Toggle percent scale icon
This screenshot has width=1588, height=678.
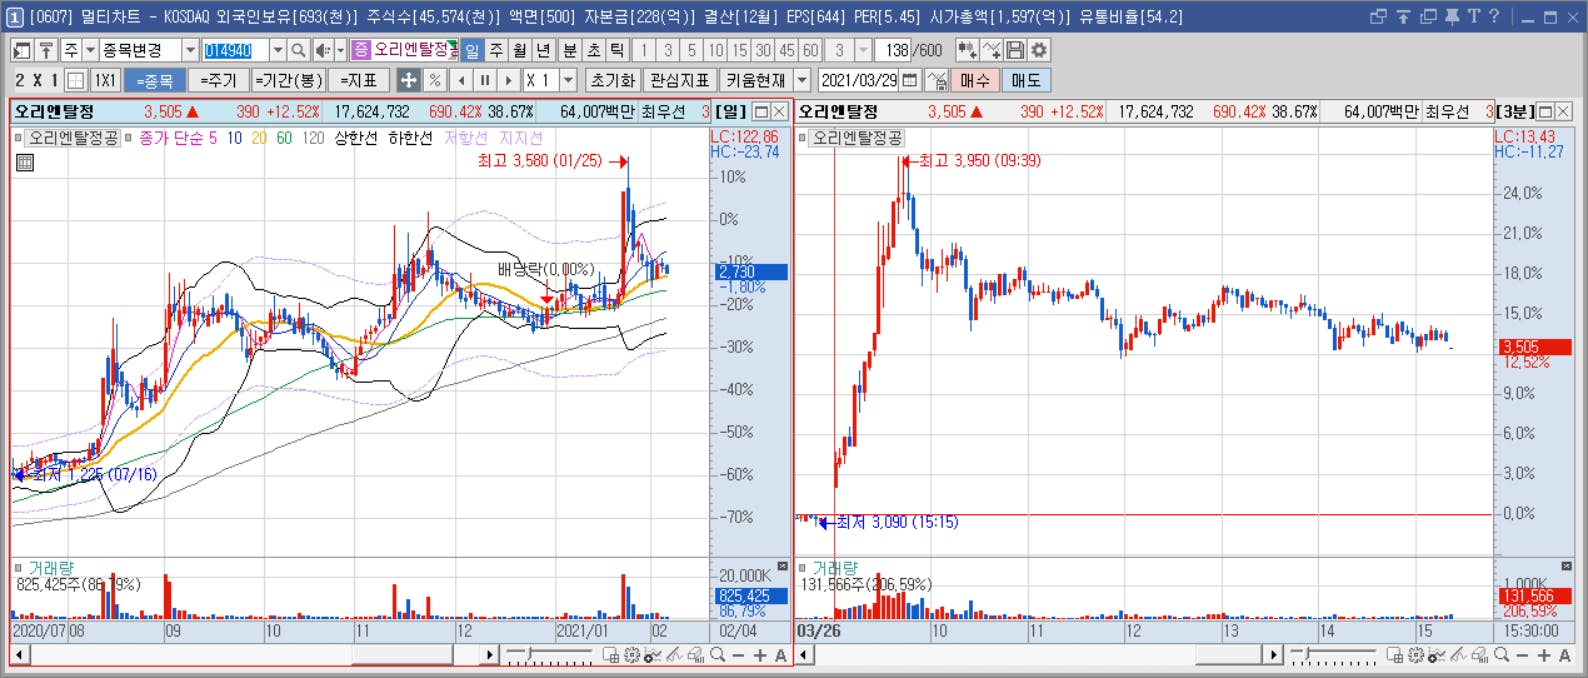click(x=434, y=80)
